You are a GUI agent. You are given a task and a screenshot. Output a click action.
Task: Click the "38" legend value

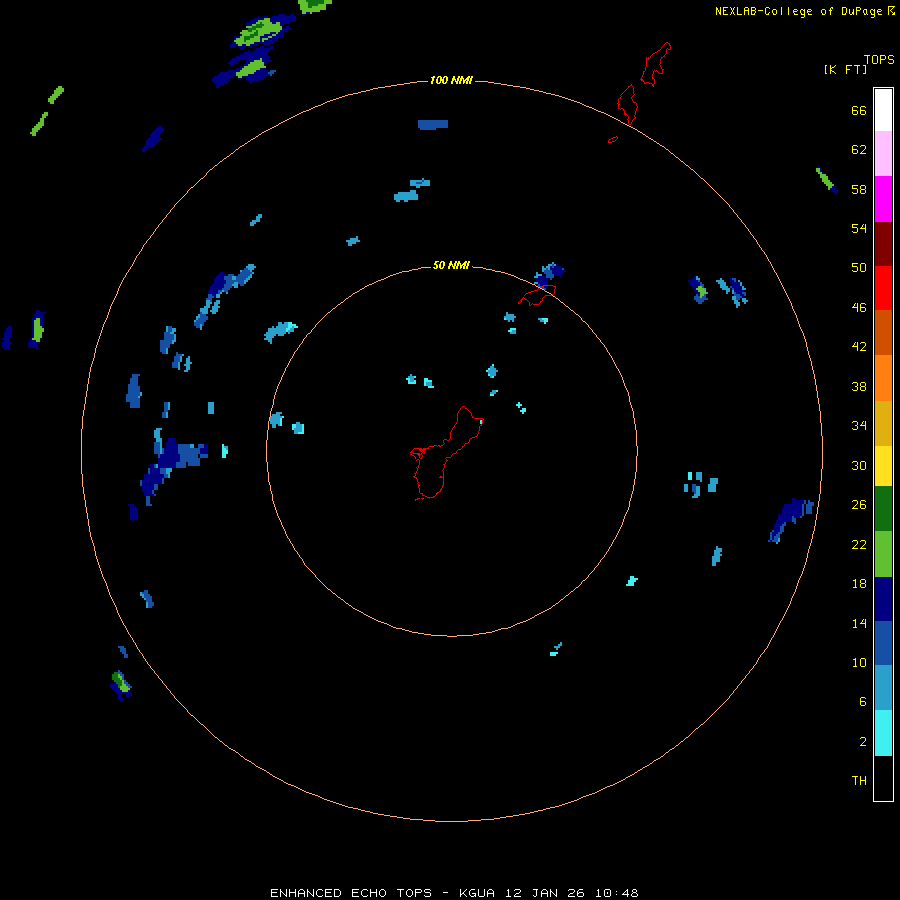859,386
